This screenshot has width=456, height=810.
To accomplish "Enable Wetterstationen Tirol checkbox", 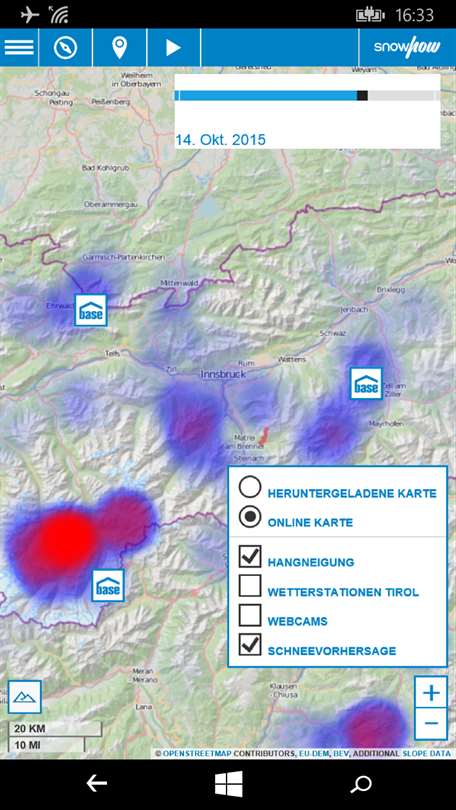I will click(250, 586).
